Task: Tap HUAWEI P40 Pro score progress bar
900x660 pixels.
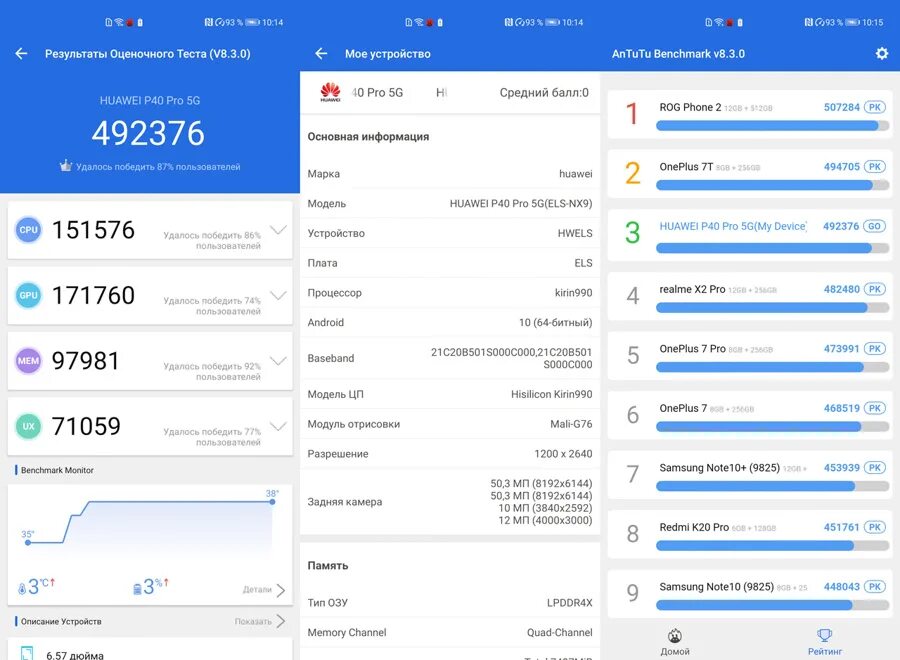Action: pyautogui.click(x=773, y=248)
